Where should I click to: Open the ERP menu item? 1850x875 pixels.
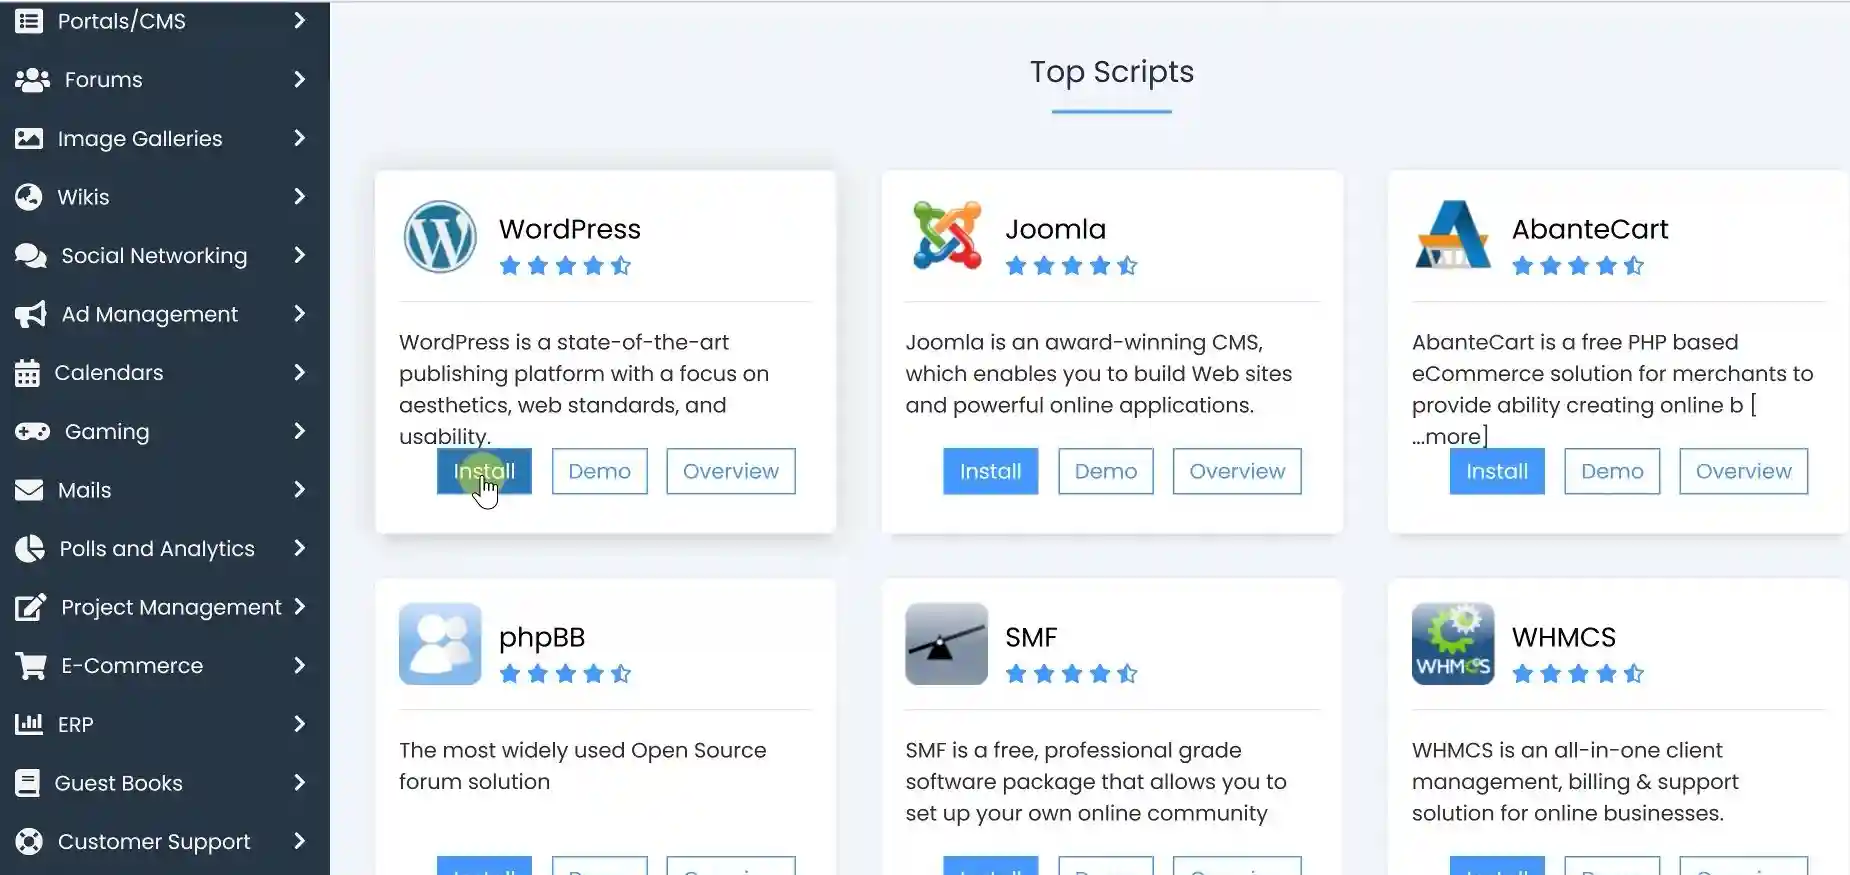pos(164,724)
